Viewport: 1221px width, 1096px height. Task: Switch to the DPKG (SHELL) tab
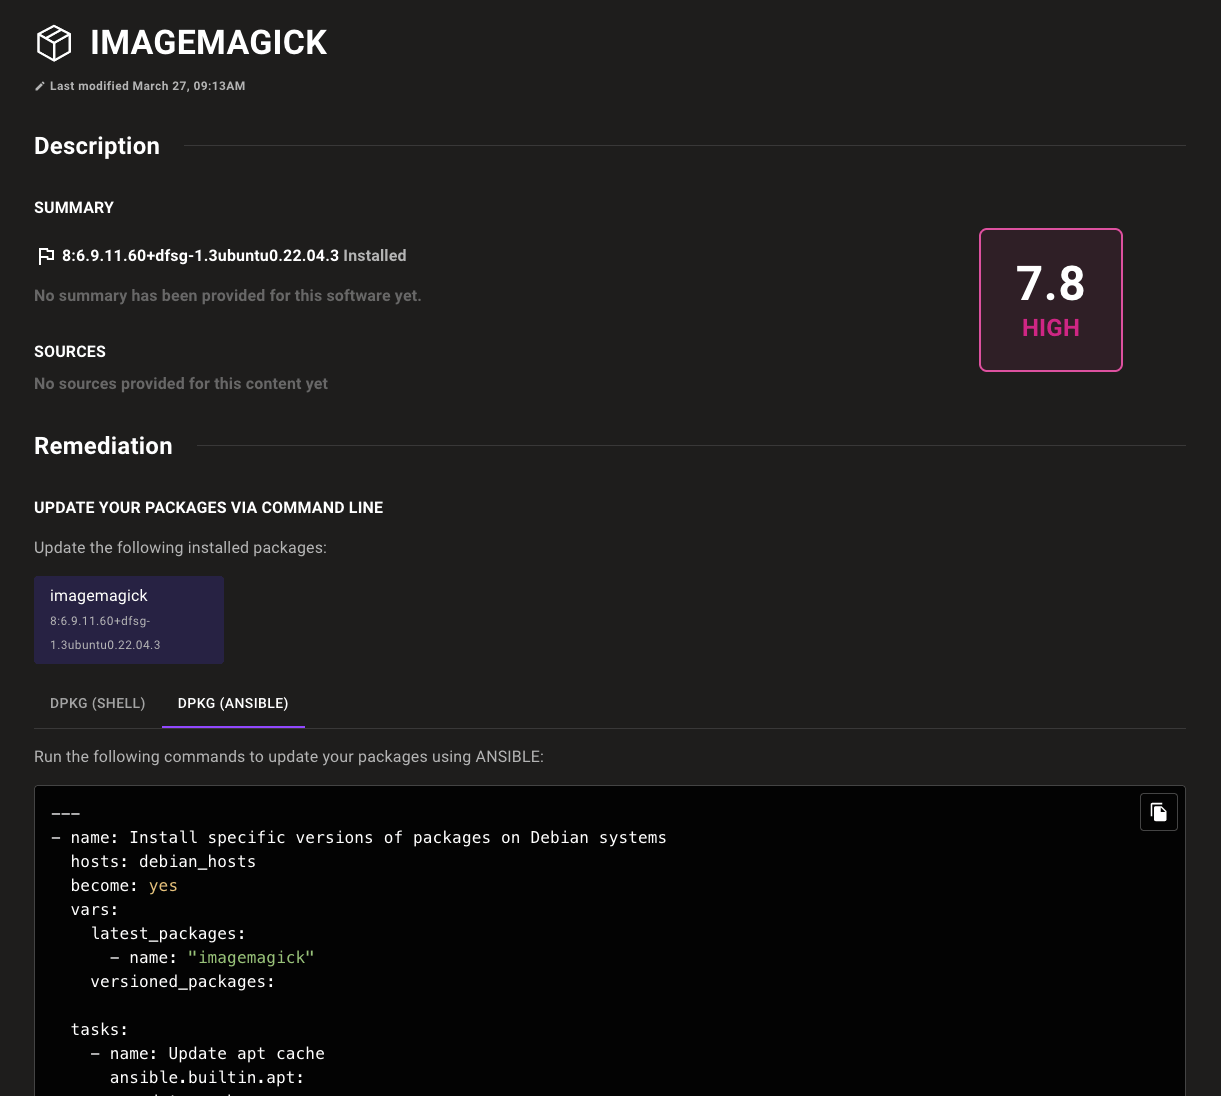(x=97, y=703)
